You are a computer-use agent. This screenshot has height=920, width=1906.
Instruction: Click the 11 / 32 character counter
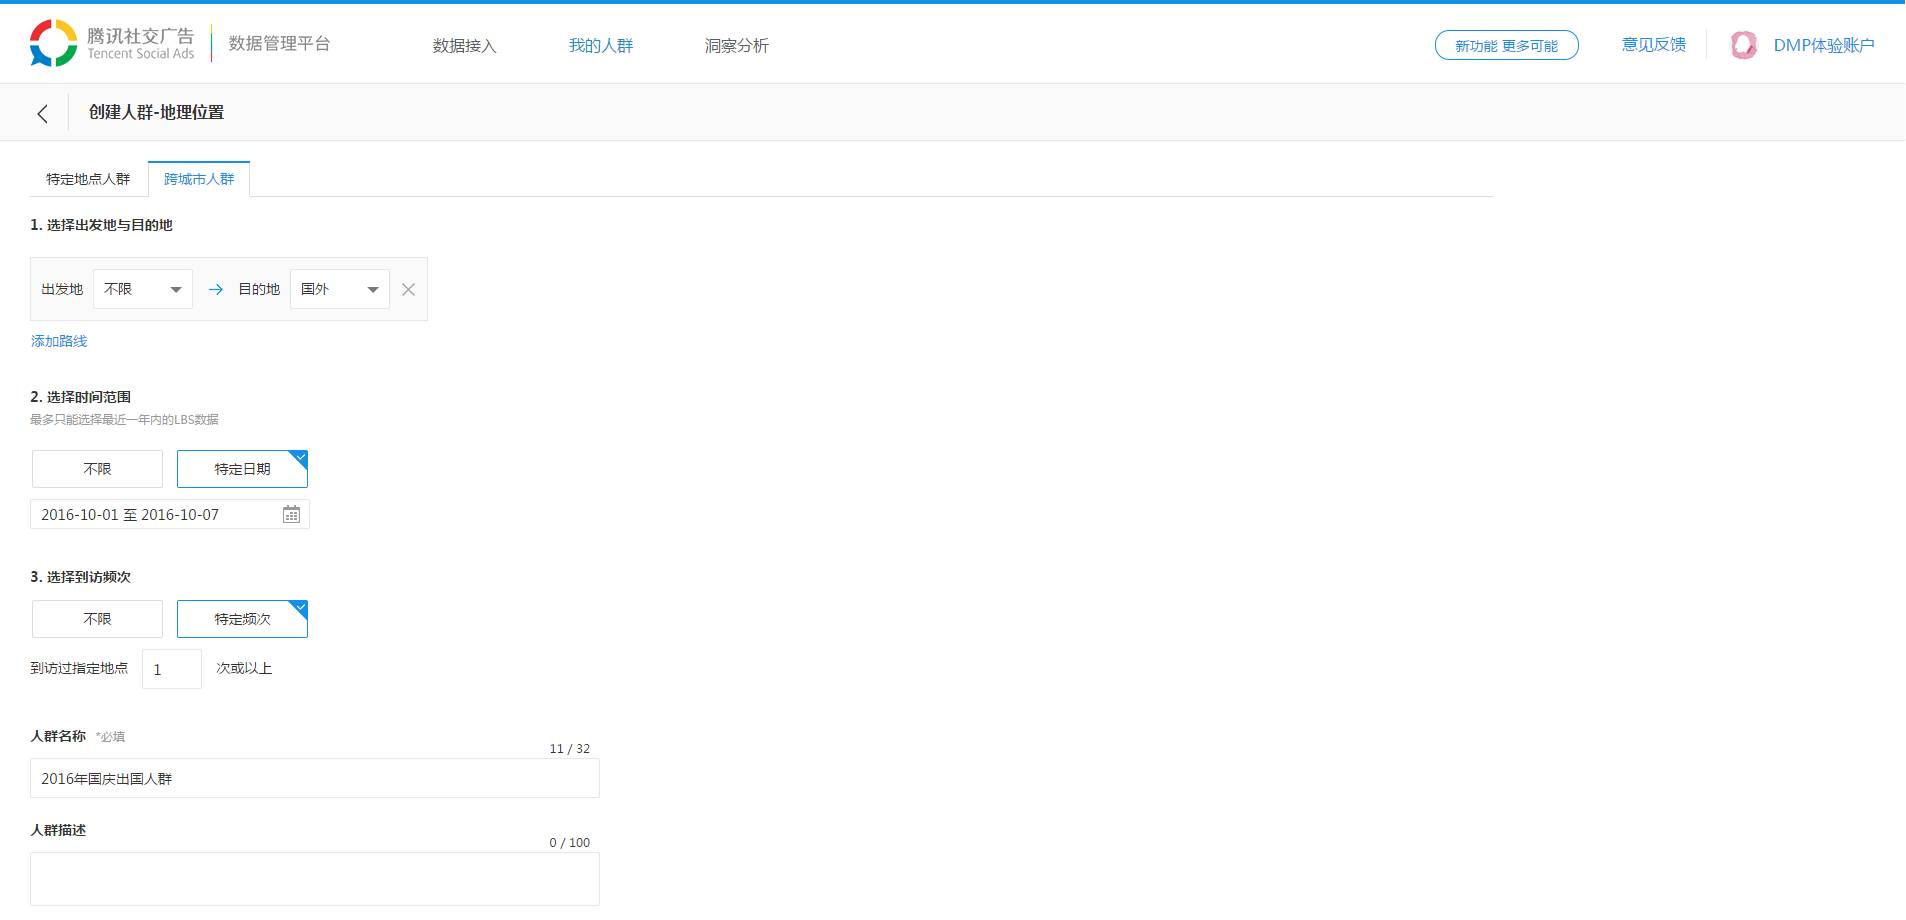[569, 748]
